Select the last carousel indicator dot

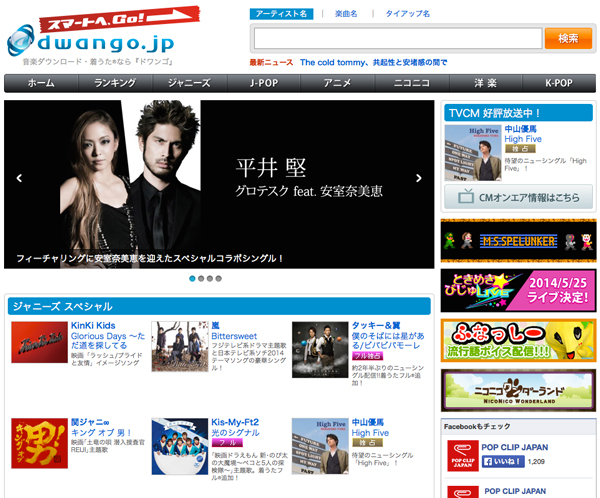(218, 279)
